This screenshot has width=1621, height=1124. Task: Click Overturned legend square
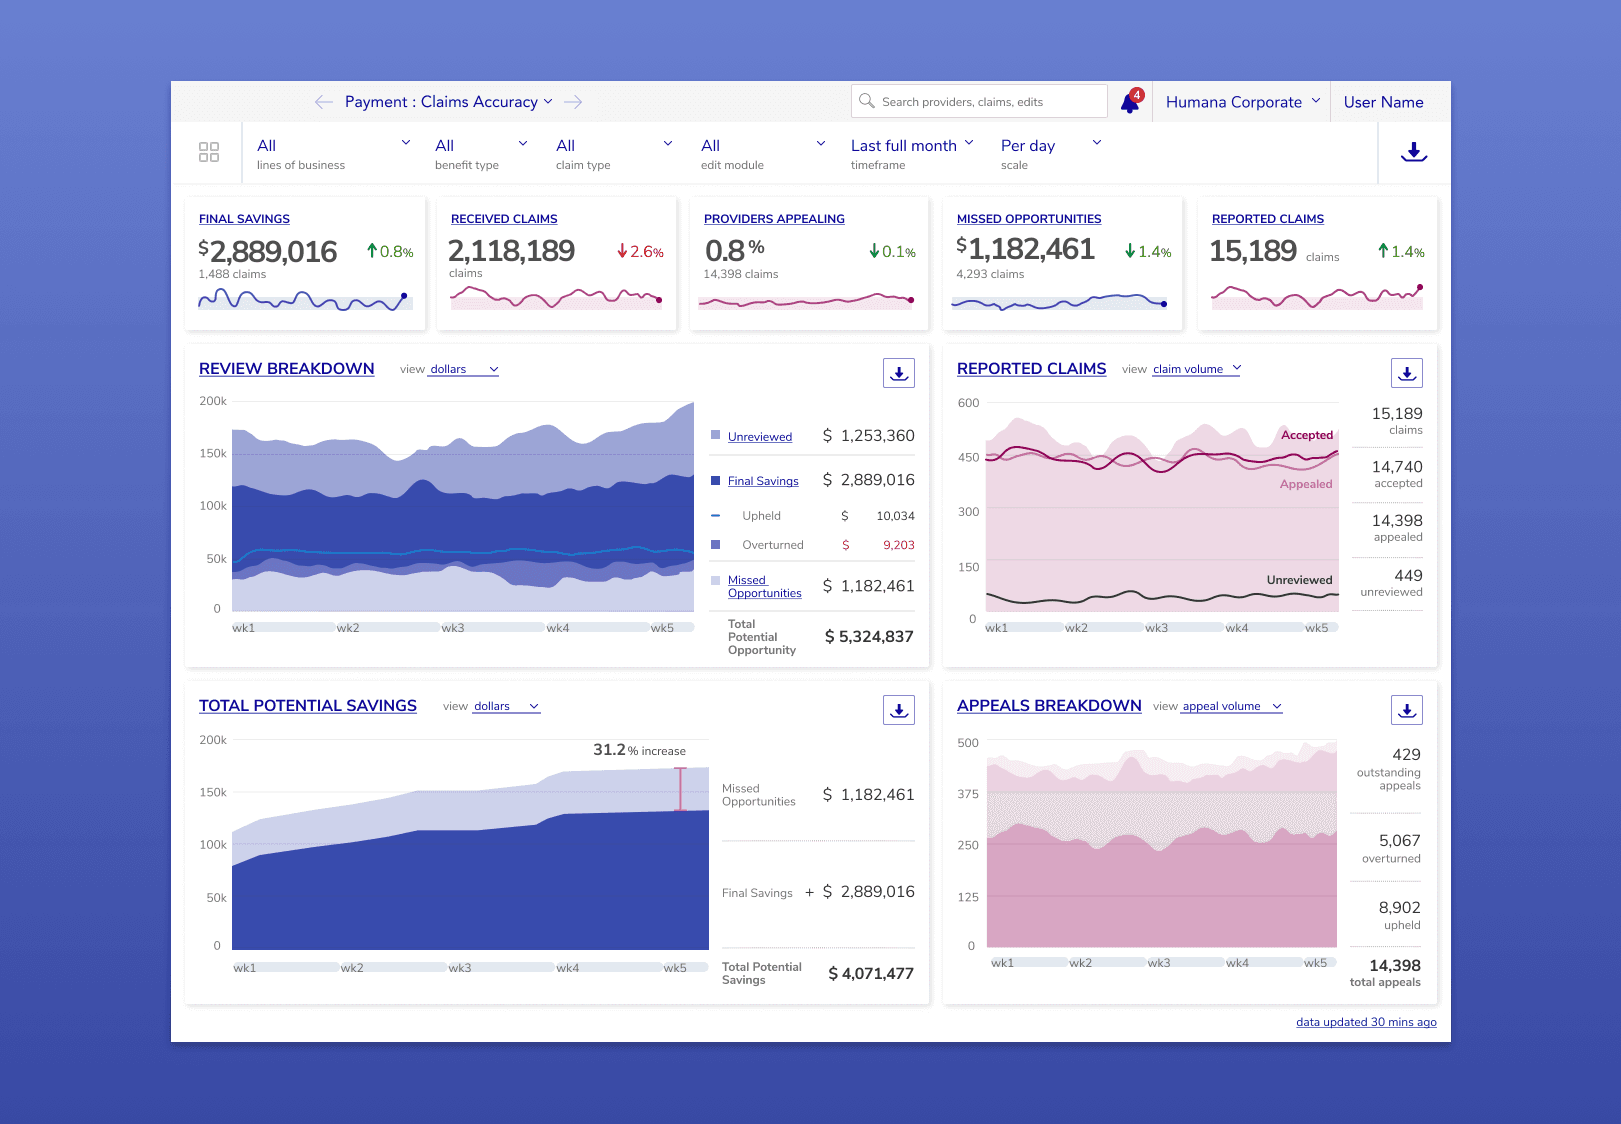(715, 544)
